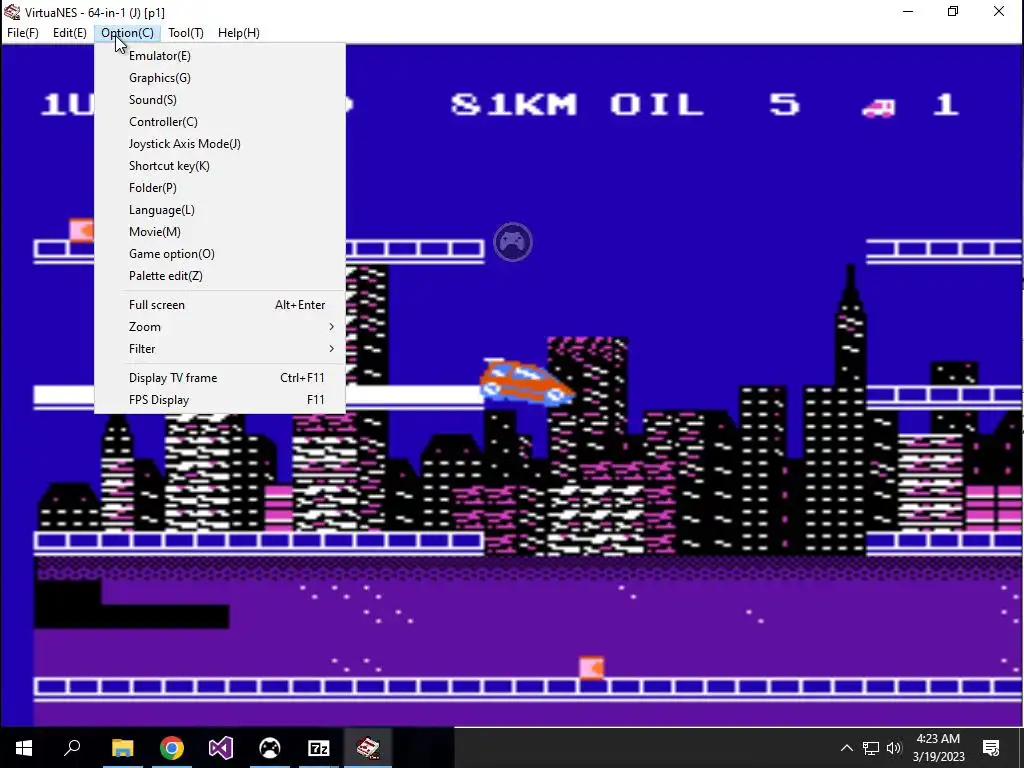Image resolution: width=1024 pixels, height=768 pixels.
Task: Open the gamepad app in the taskbar
Action: [x=270, y=748]
